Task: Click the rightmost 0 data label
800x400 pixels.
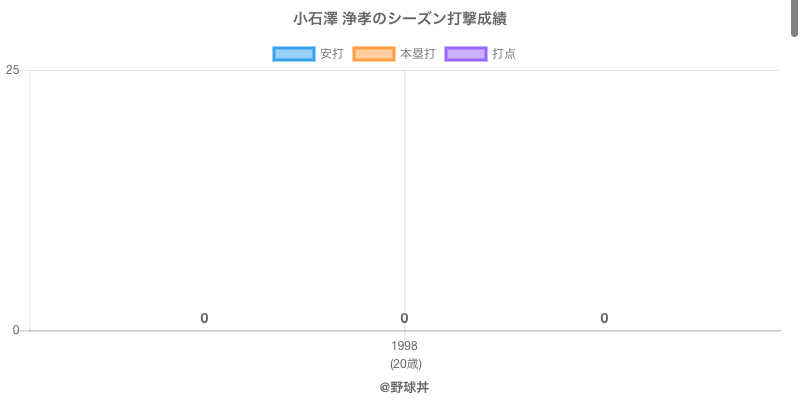Action: pos(604,319)
